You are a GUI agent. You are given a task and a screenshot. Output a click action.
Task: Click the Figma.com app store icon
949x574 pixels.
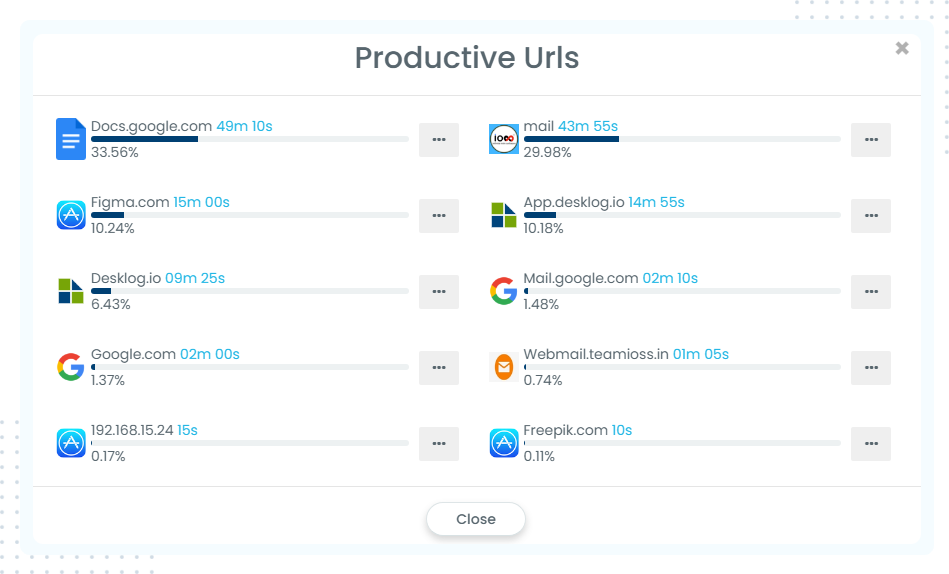tap(71, 215)
